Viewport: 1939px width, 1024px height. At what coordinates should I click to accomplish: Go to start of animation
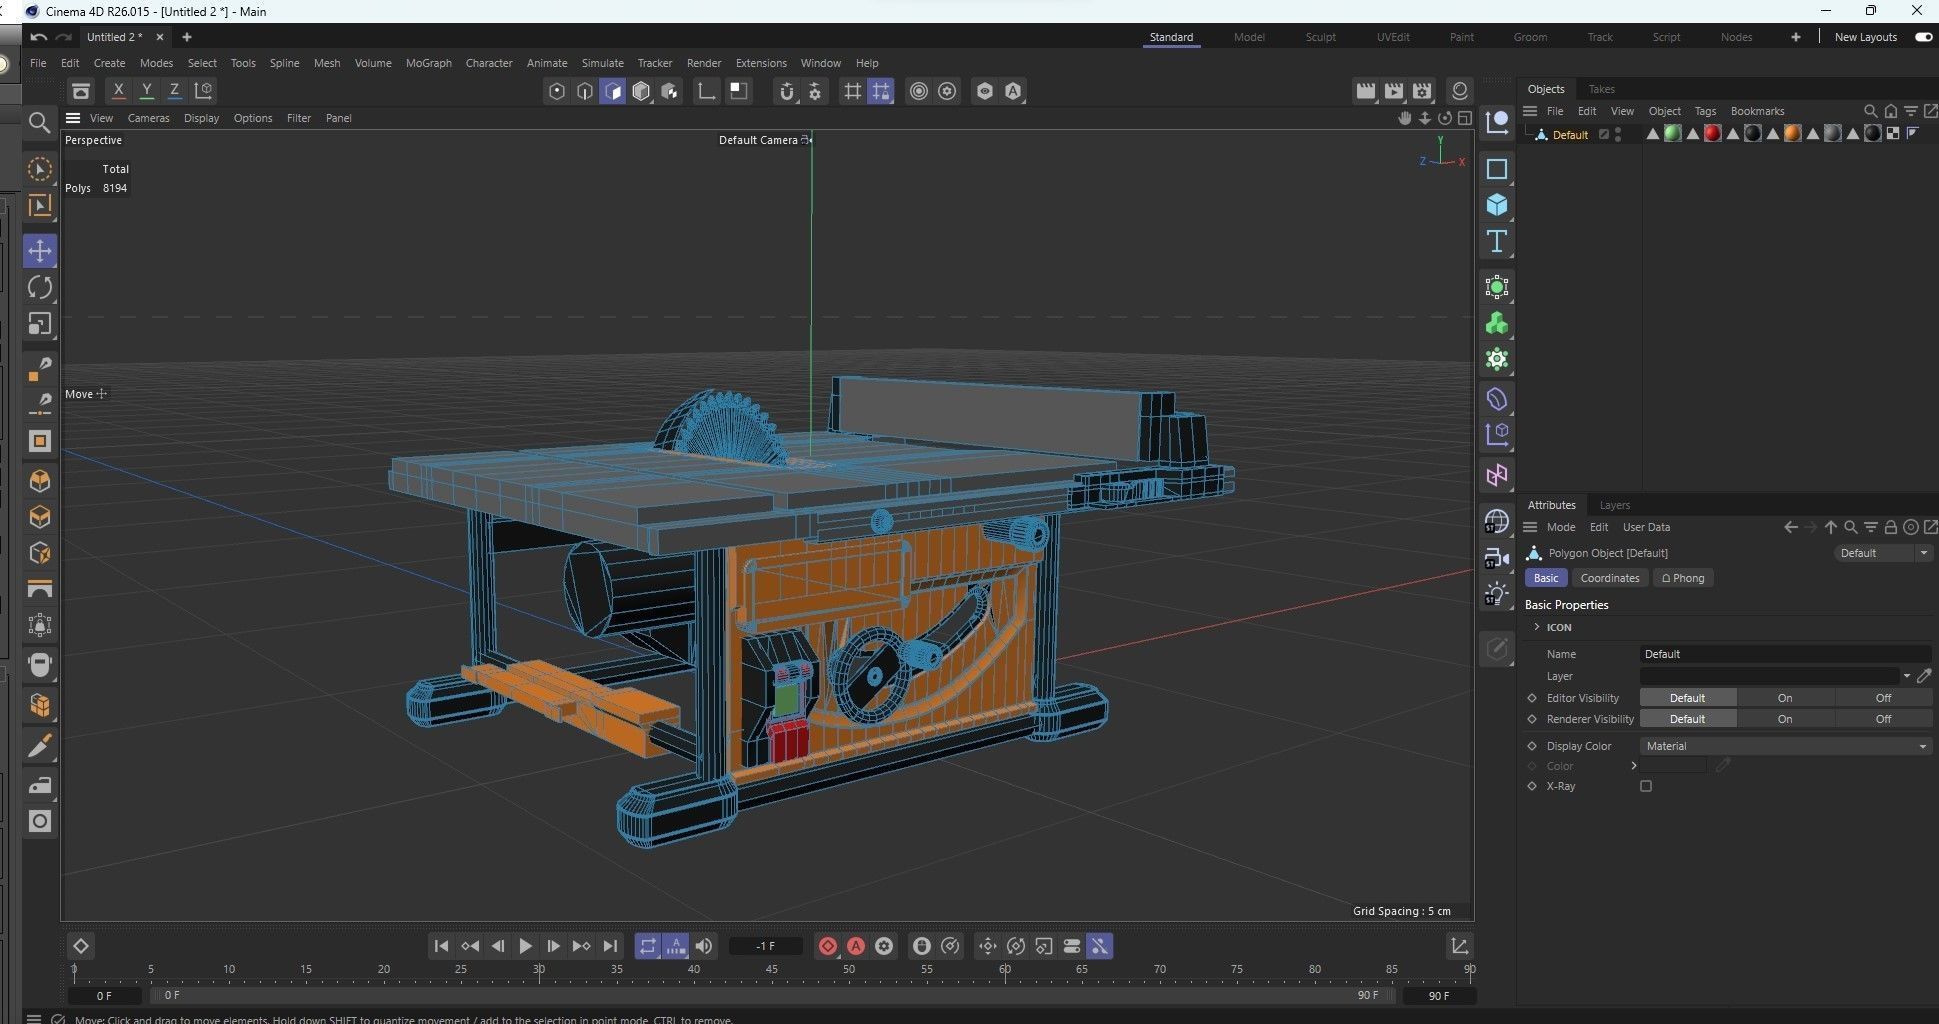[441, 946]
